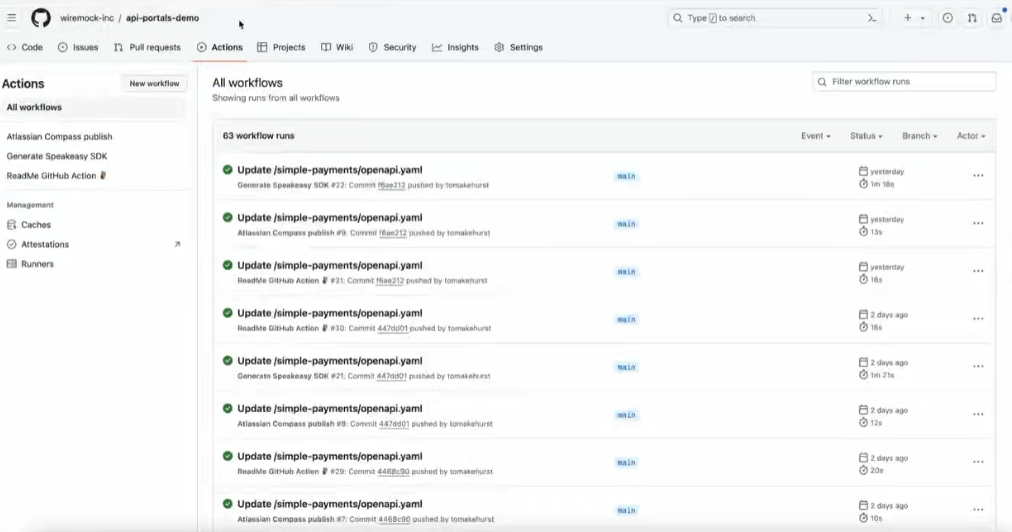Click the New workflow button
The image size is (1012, 532).
coord(154,83)
